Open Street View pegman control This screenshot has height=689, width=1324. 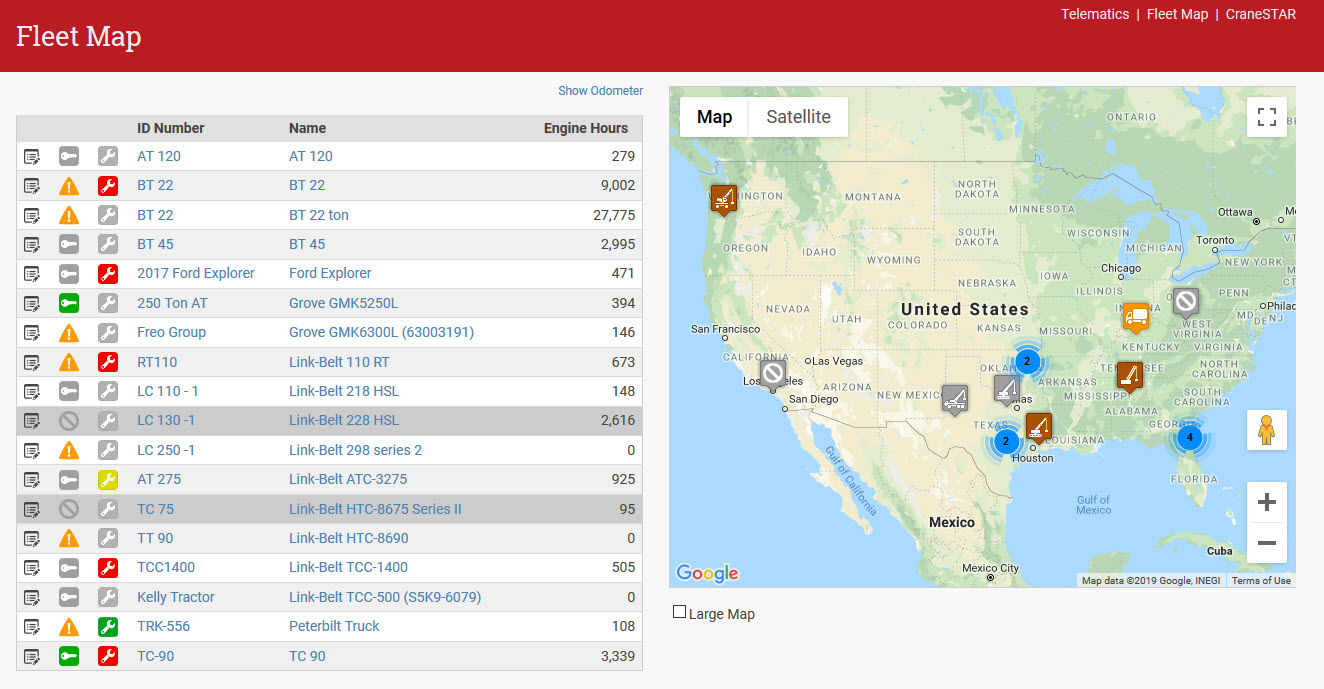[x=1267, y=430]
